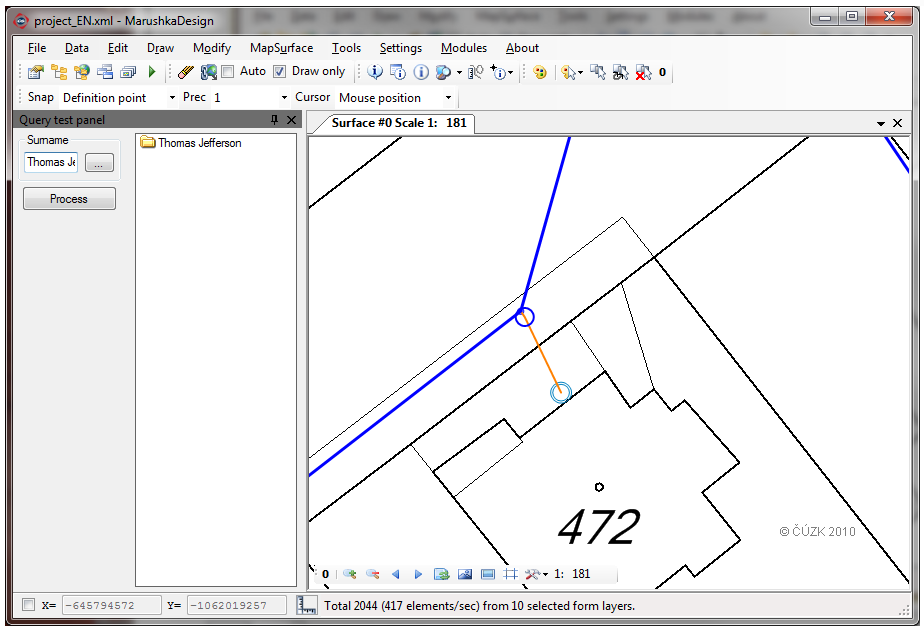Click the Process button
This screenshot has width=924, height=629.
coord(69,199)
